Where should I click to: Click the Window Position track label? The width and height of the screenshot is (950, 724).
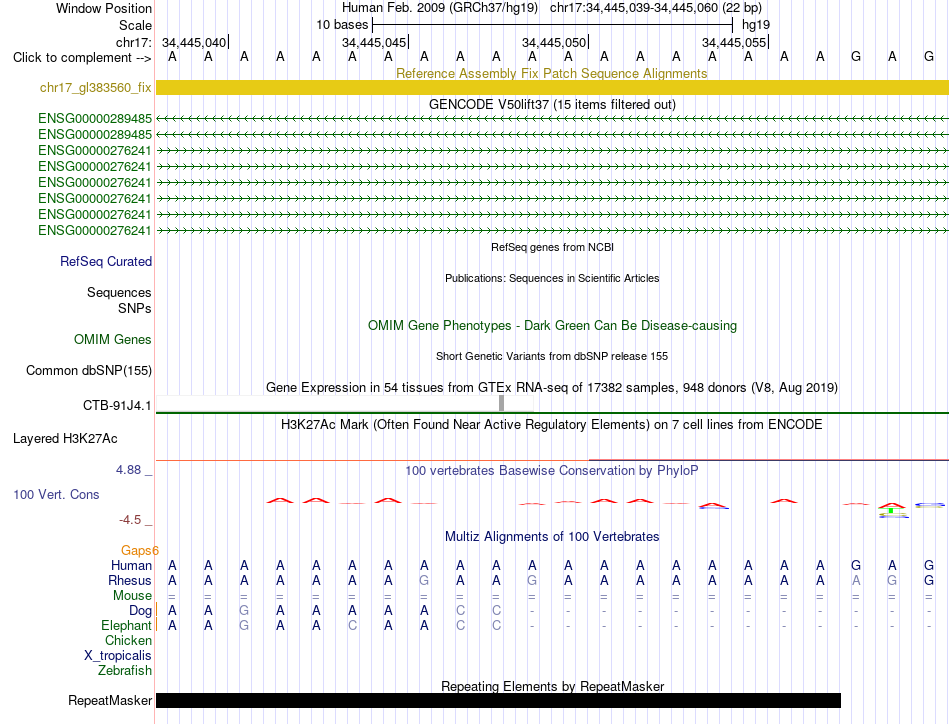(104, 8)
